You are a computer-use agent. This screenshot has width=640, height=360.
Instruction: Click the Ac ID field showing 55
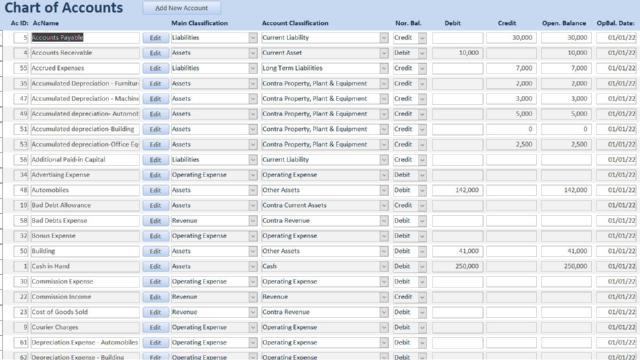pos(21,68)
